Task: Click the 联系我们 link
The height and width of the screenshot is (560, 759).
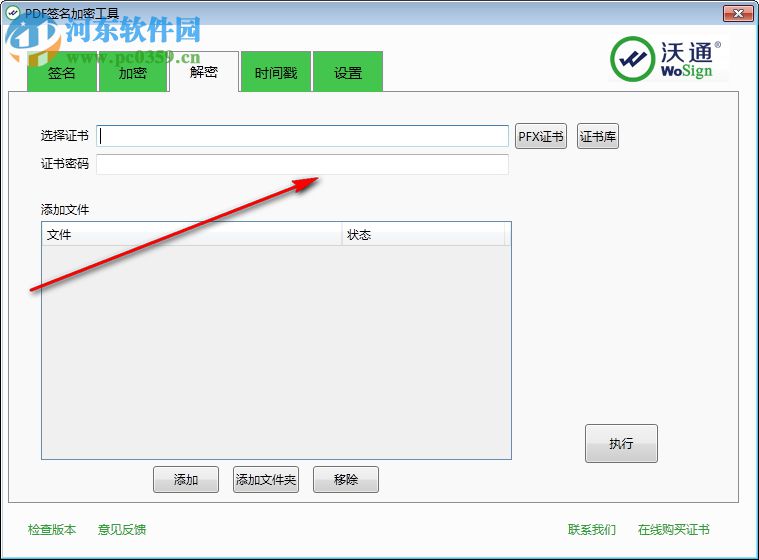Action: coord(592,530)
